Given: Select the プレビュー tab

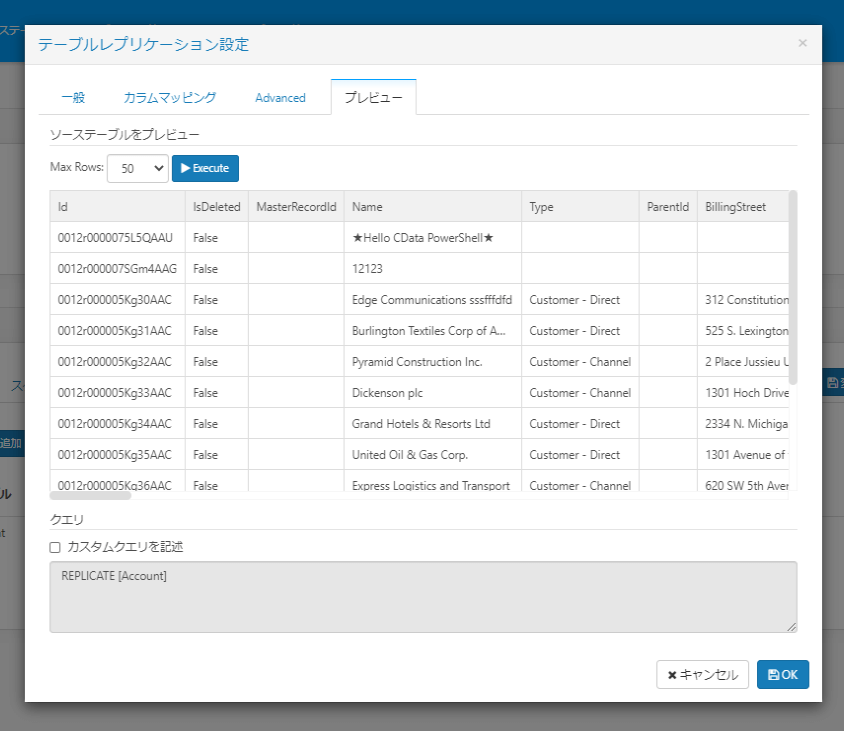Looking at the screenshot, I should coord(373,98).
